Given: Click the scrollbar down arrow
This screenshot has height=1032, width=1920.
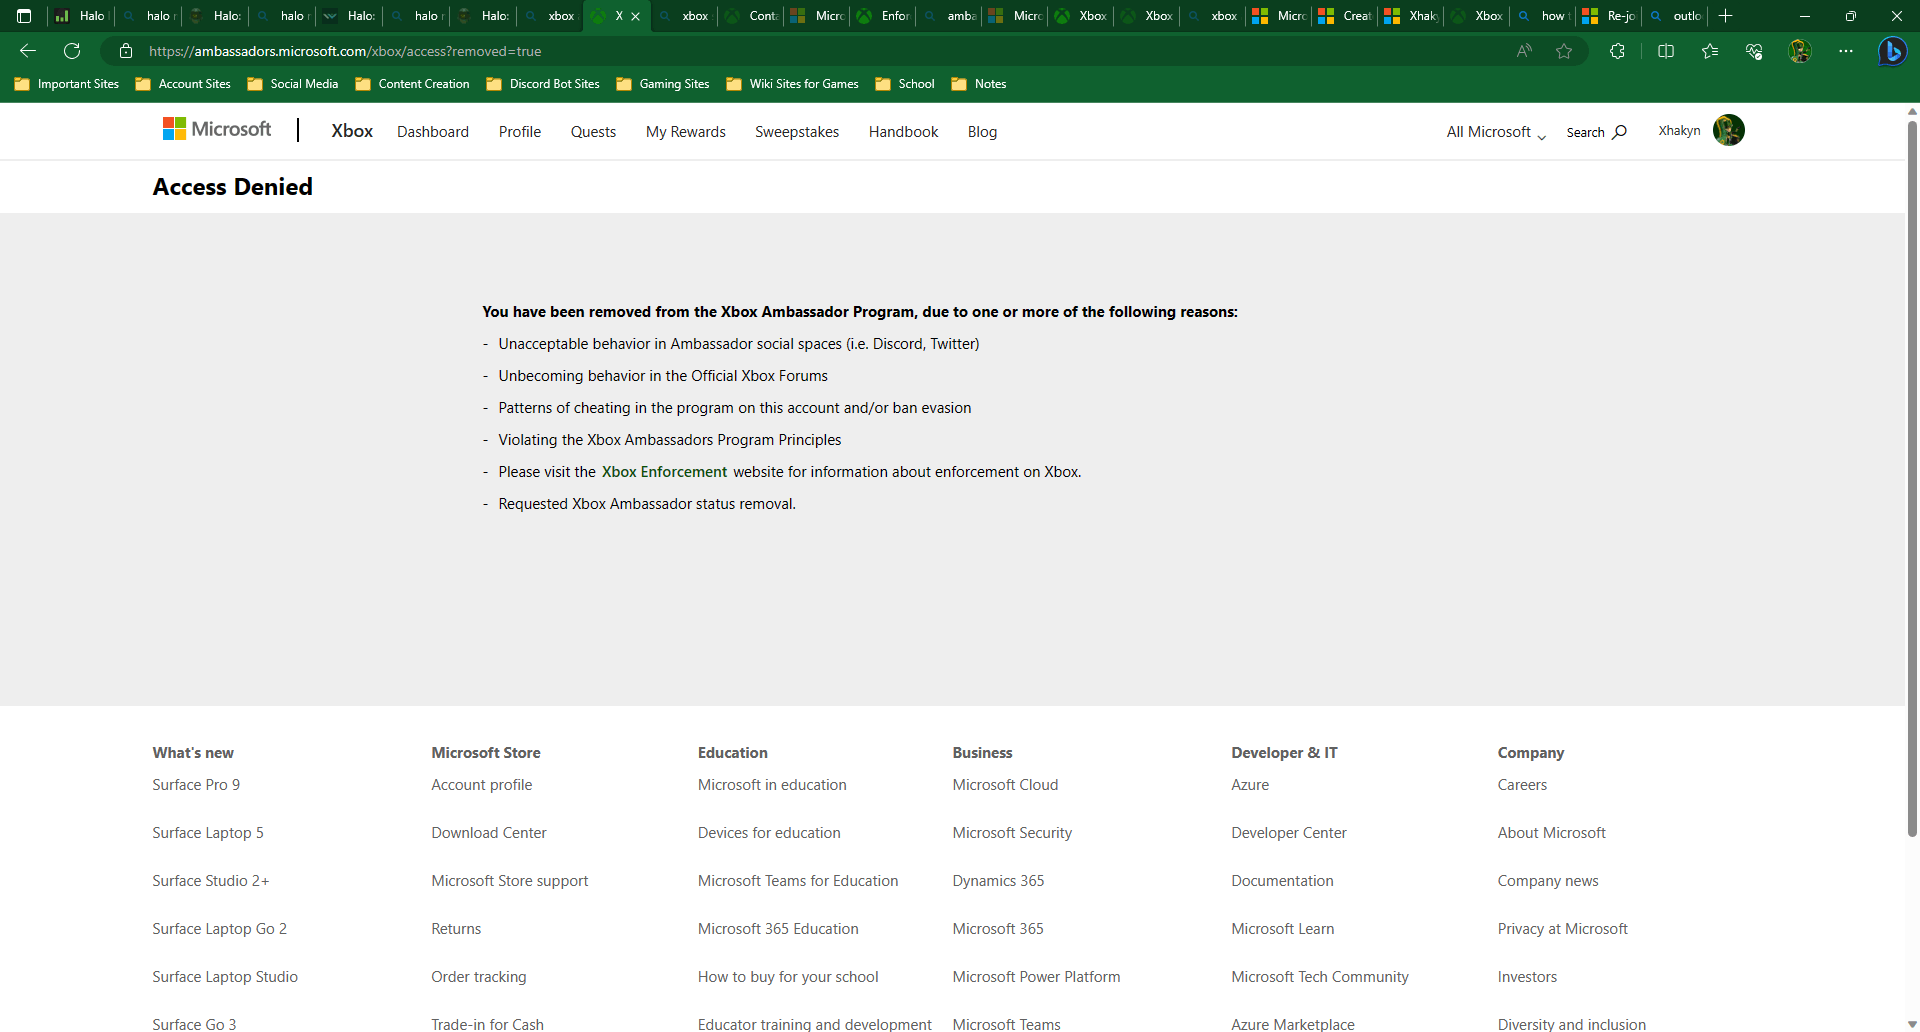Looking at the screenshot, I should click(1912, 1025).
